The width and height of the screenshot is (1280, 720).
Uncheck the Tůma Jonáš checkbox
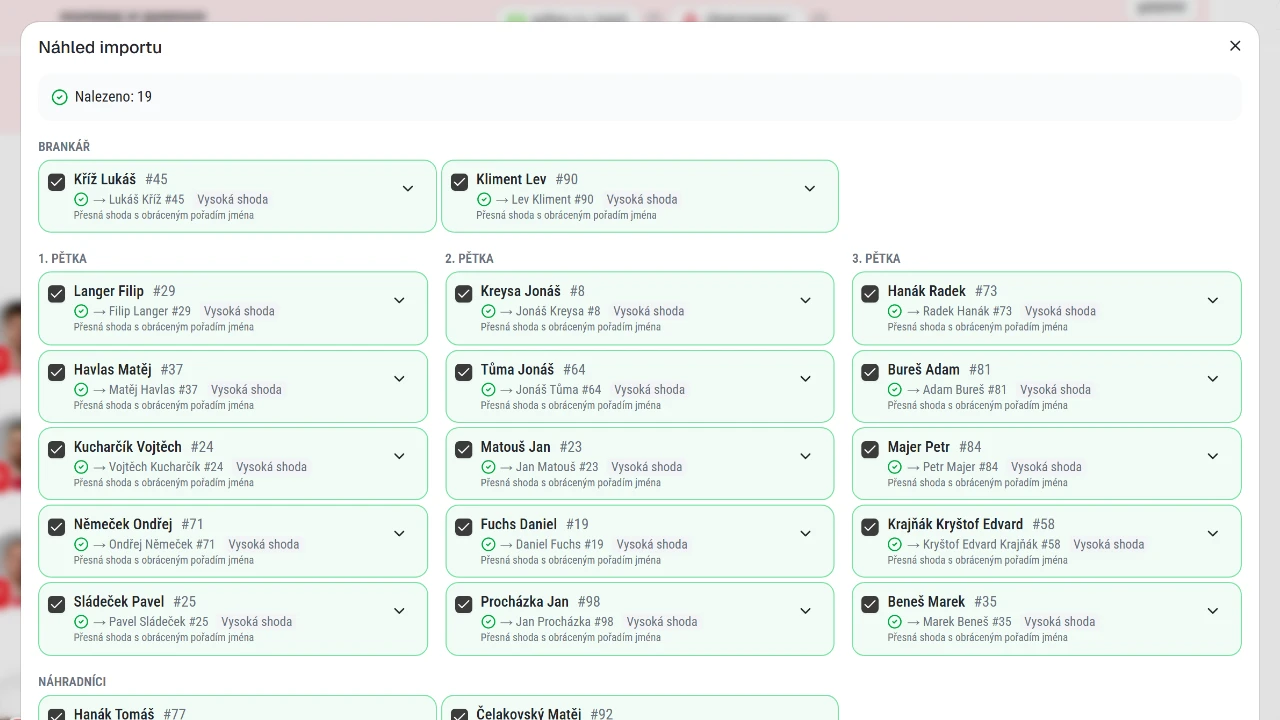coord(464,372)
